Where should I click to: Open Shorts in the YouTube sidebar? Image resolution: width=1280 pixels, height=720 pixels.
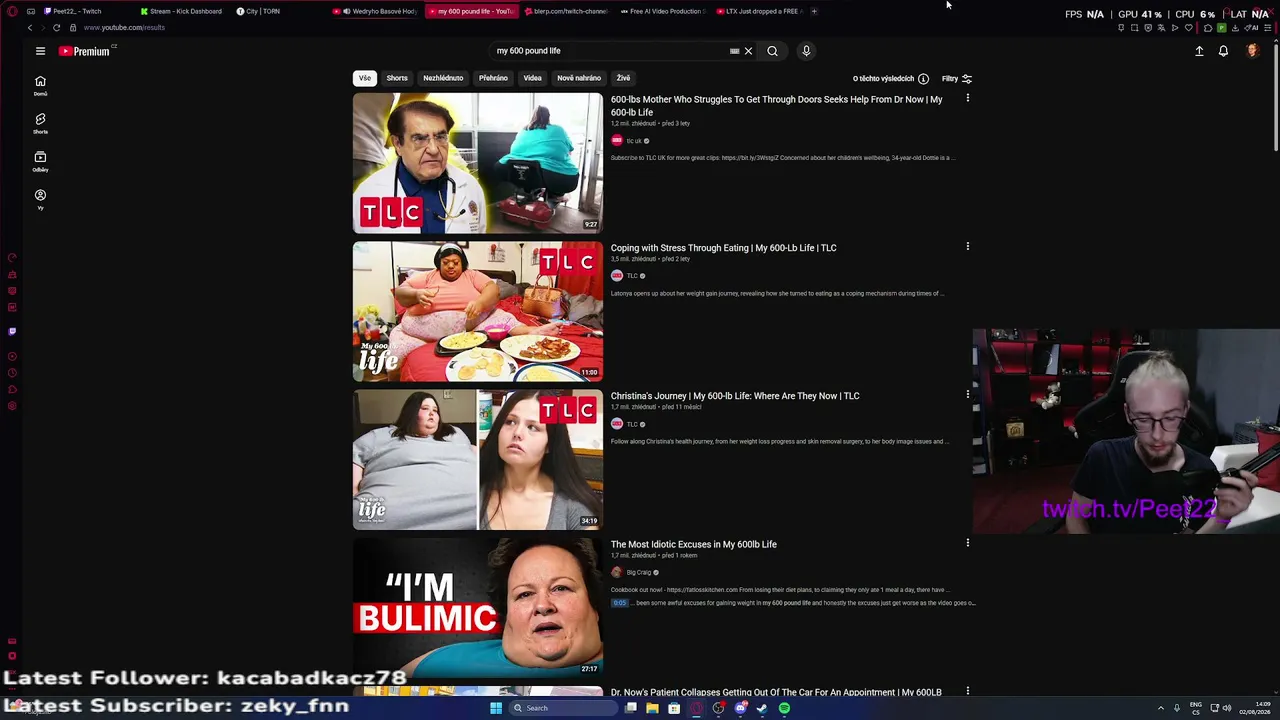coord(40,124)
